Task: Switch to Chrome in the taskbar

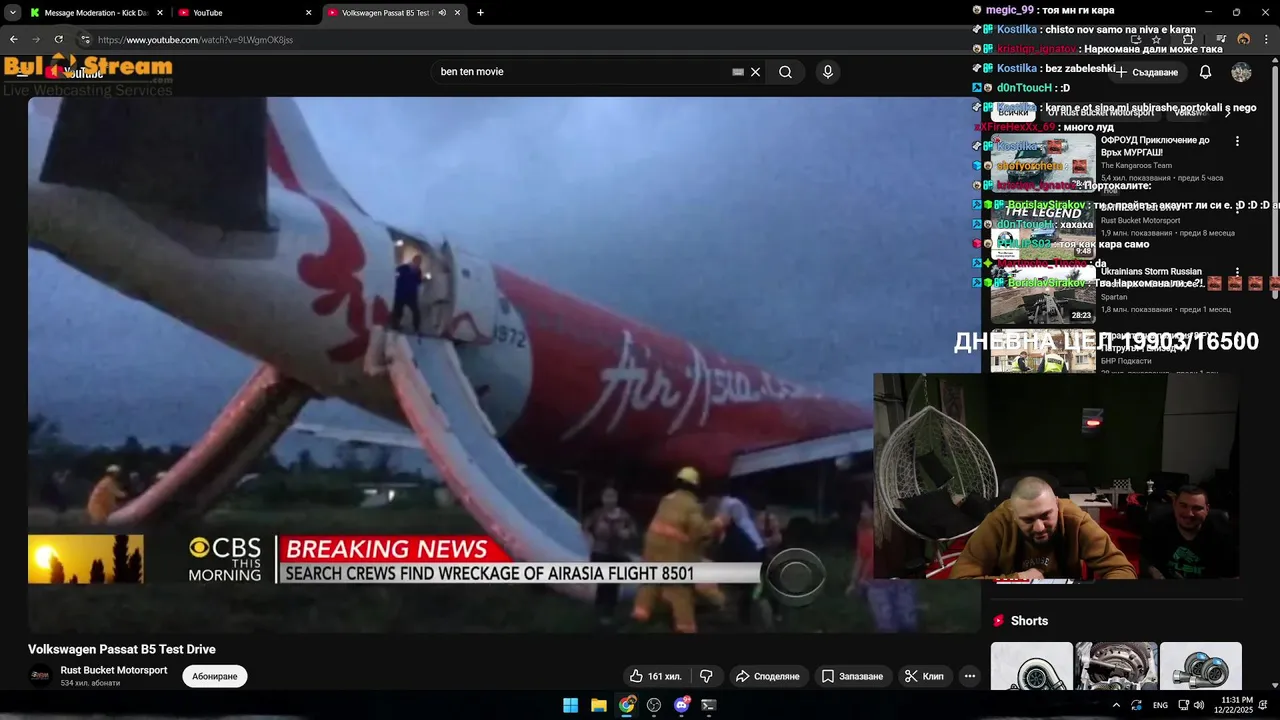Action: coord(626,705)
